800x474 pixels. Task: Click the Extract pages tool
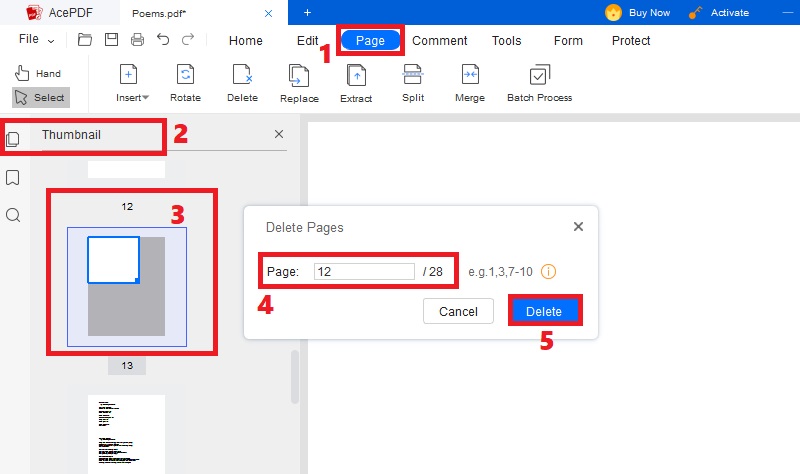point(356,84)
